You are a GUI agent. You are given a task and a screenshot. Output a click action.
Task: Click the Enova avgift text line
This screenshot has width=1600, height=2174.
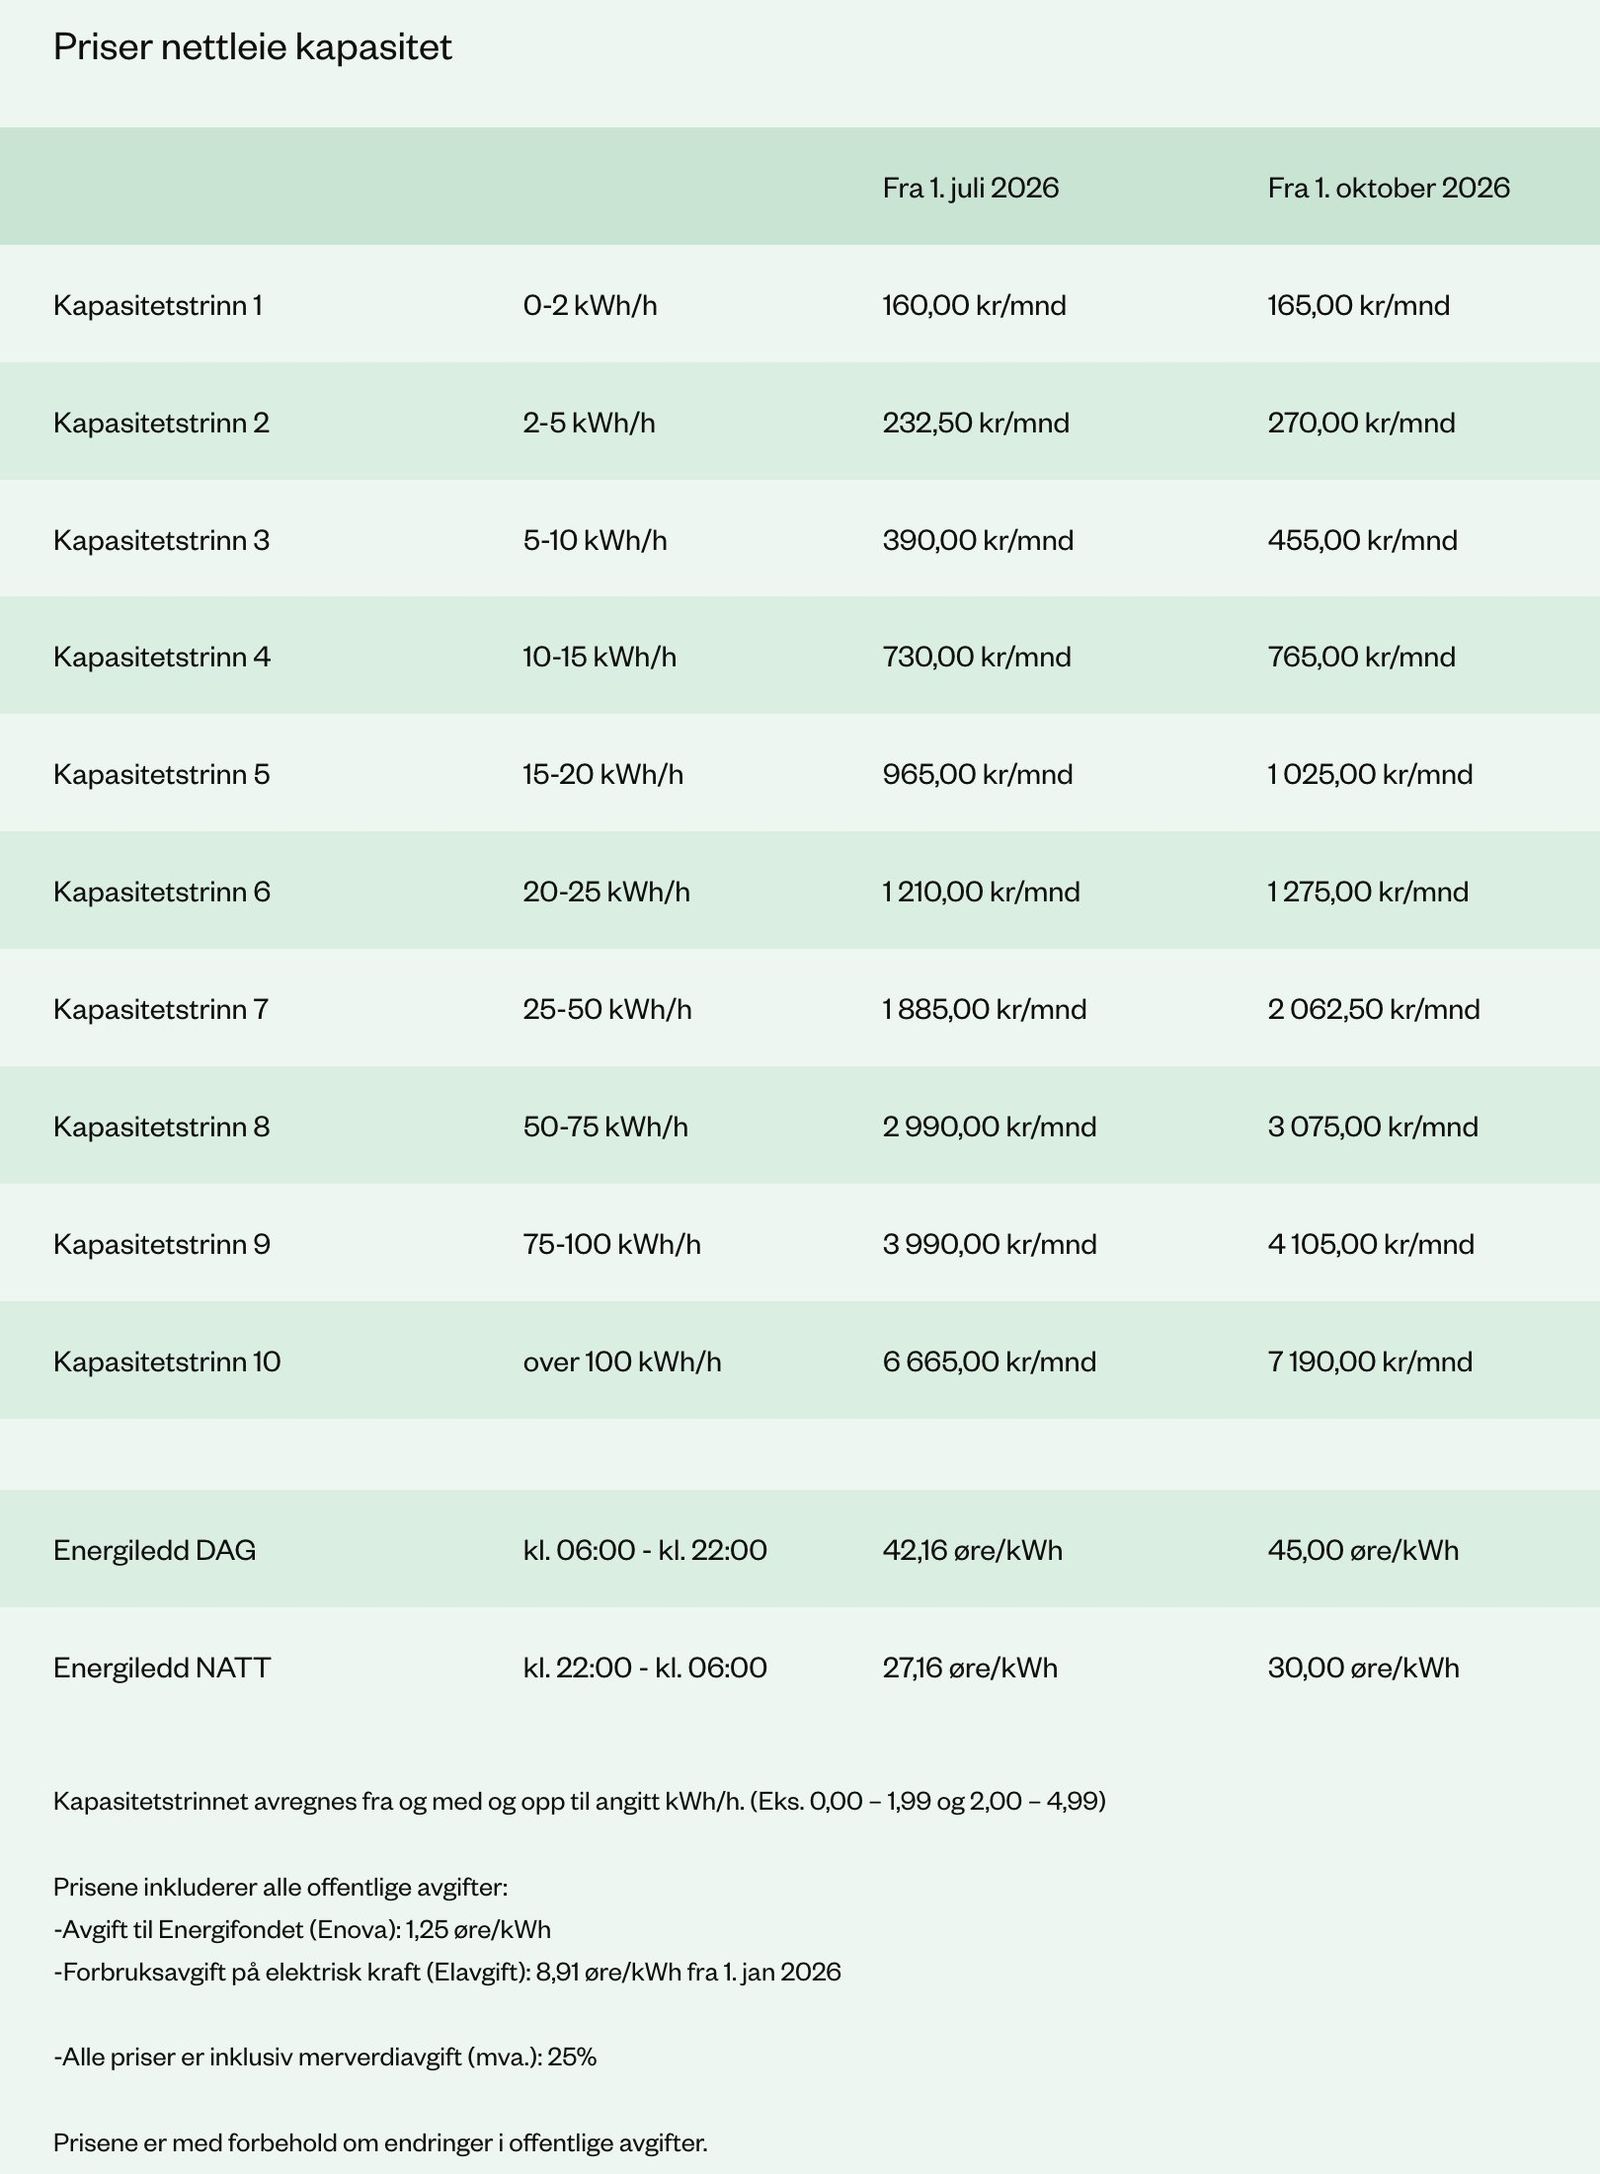point(302,1929)
